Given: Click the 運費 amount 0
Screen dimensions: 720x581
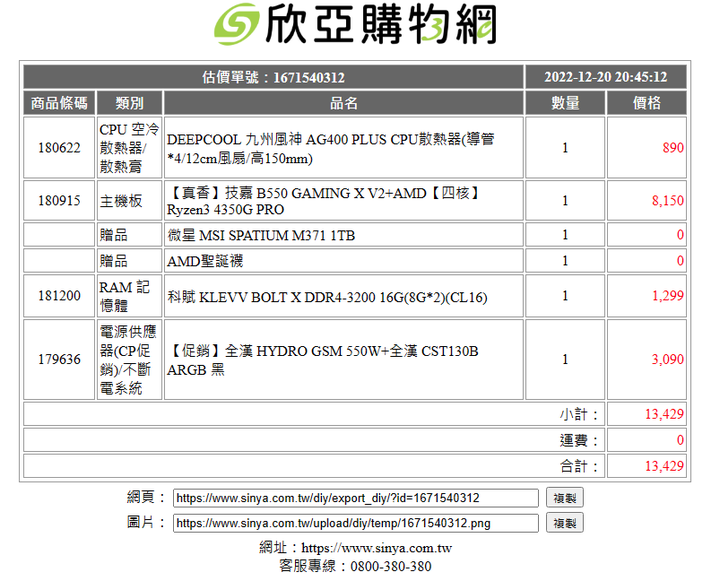Looking at the screenshot, I should 680,440.
